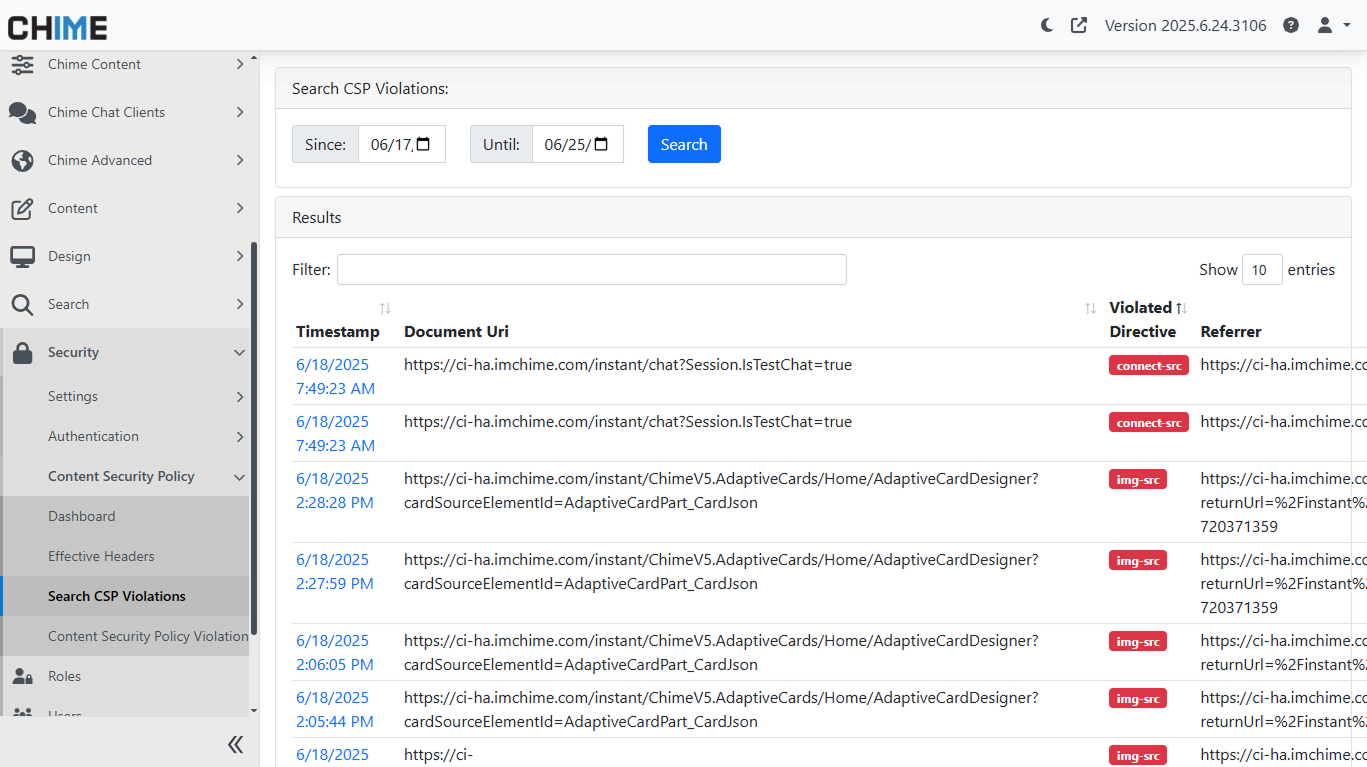Click the CHIME logo

pyautogui.click(x=57, y=27)
